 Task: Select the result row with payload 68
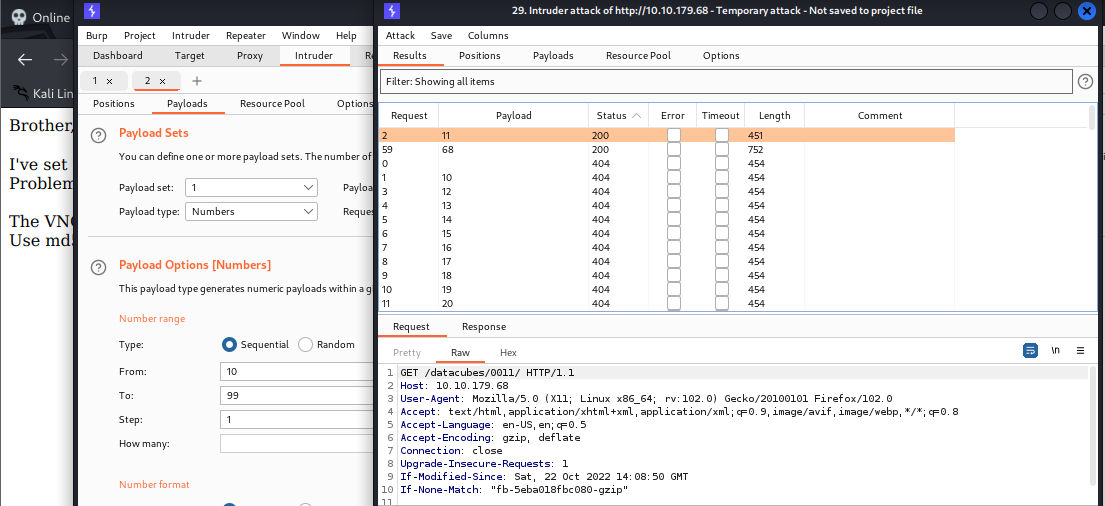[667, 149]
